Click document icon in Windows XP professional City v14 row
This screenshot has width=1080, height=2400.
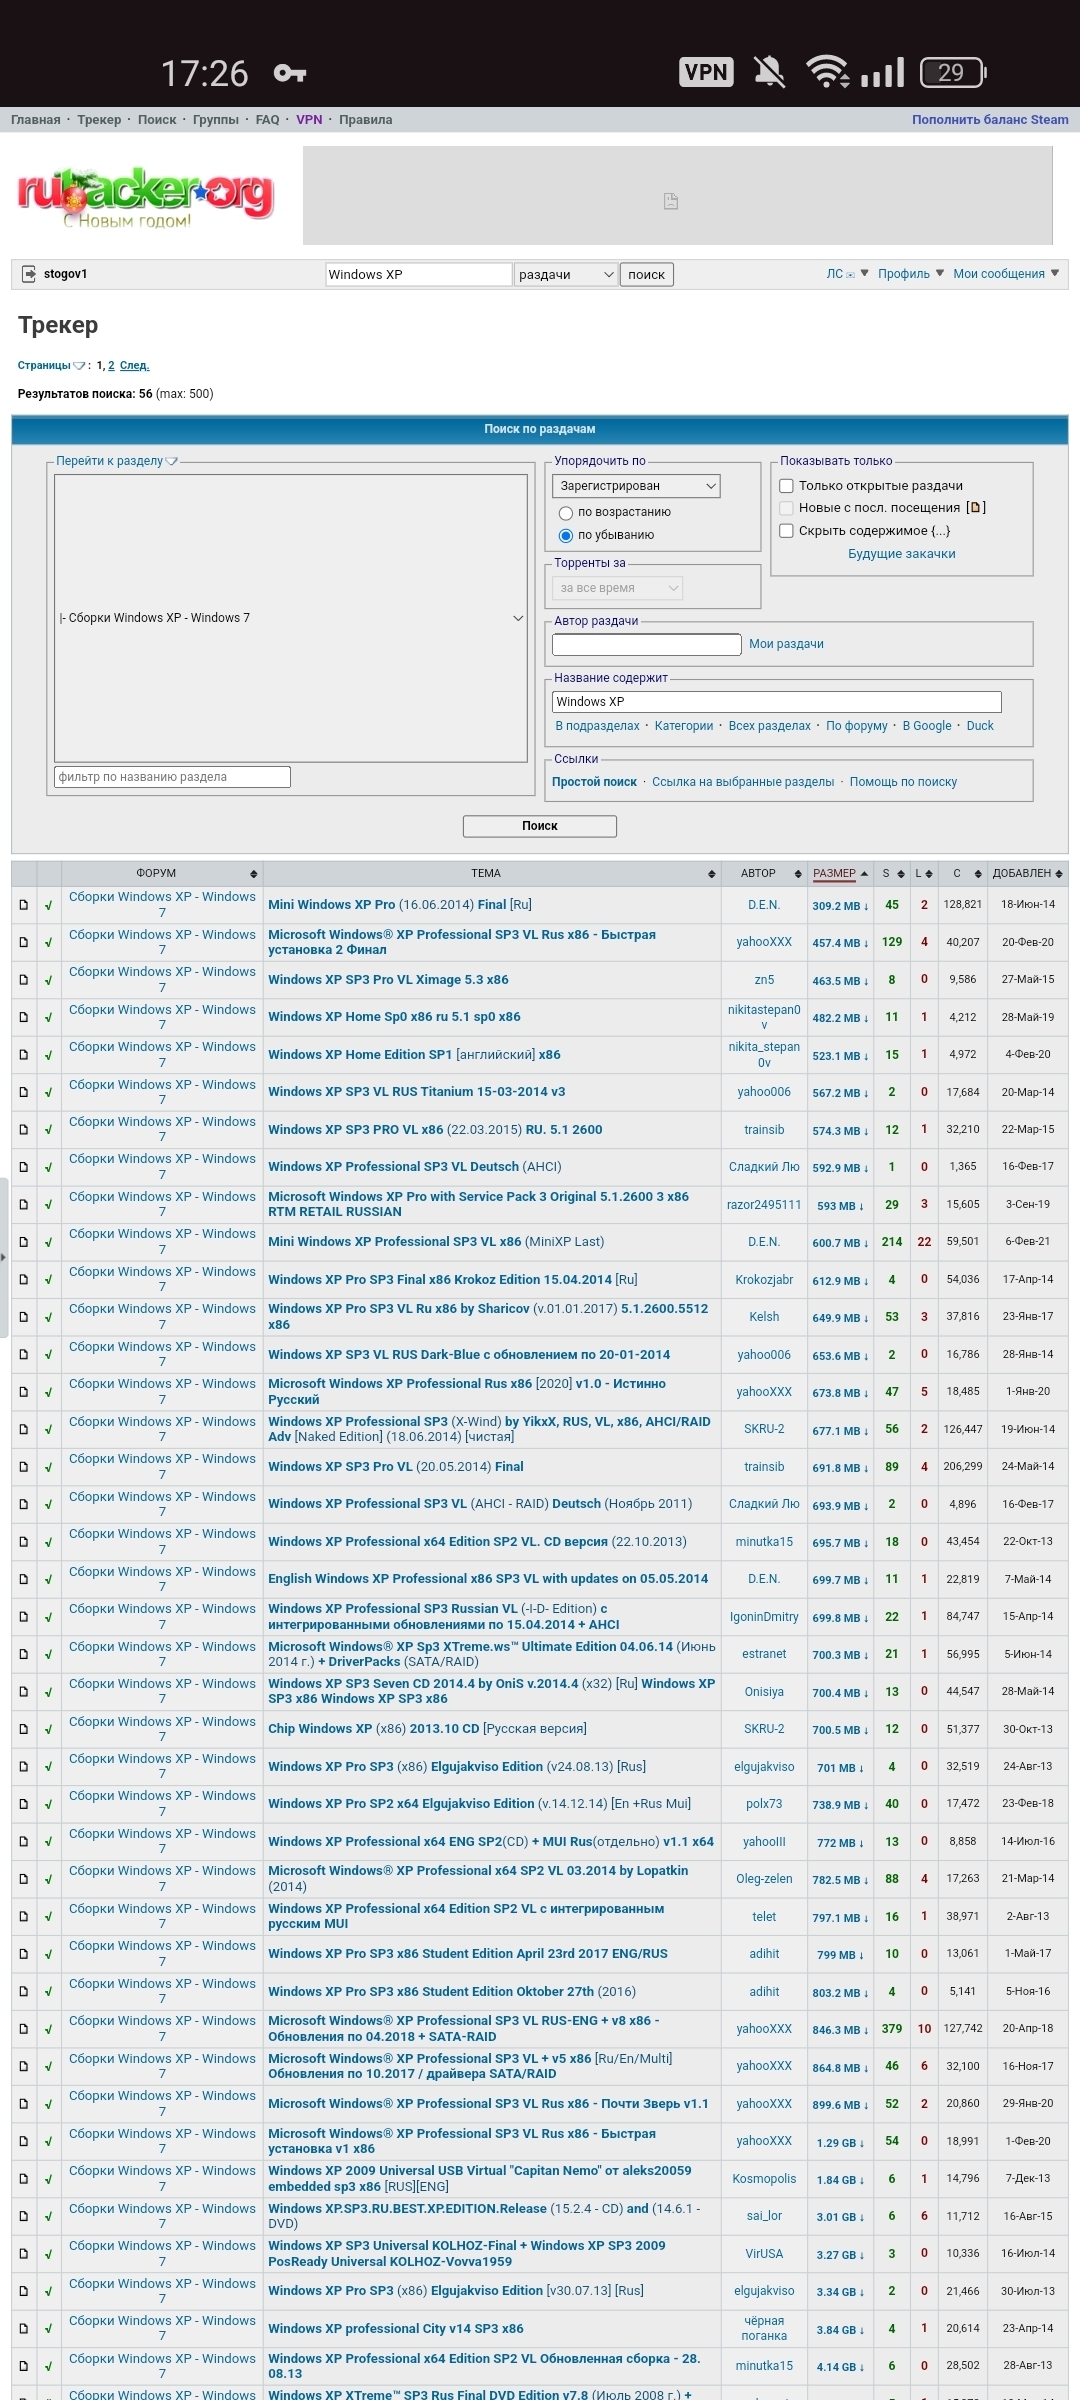click(x=24, y=2329)
